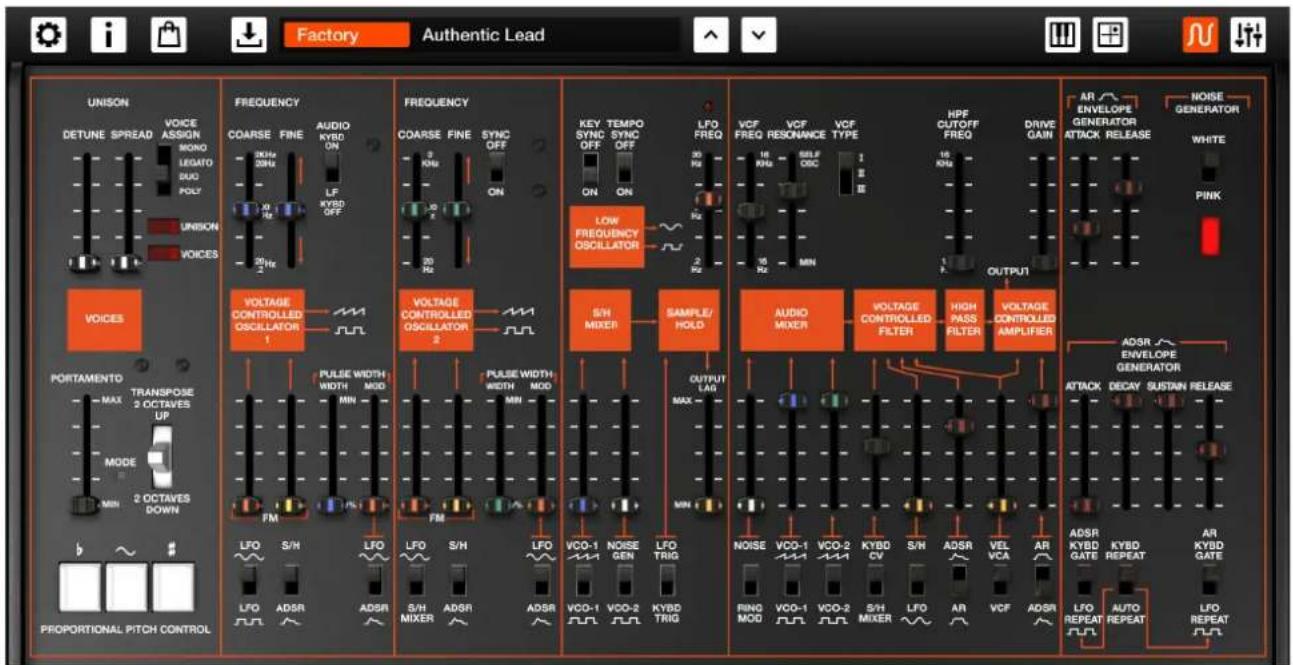1293x665 pixels.
Task: Click the Unison Detune slider handle
Action: pyautogui.click(x=86, y=263)
